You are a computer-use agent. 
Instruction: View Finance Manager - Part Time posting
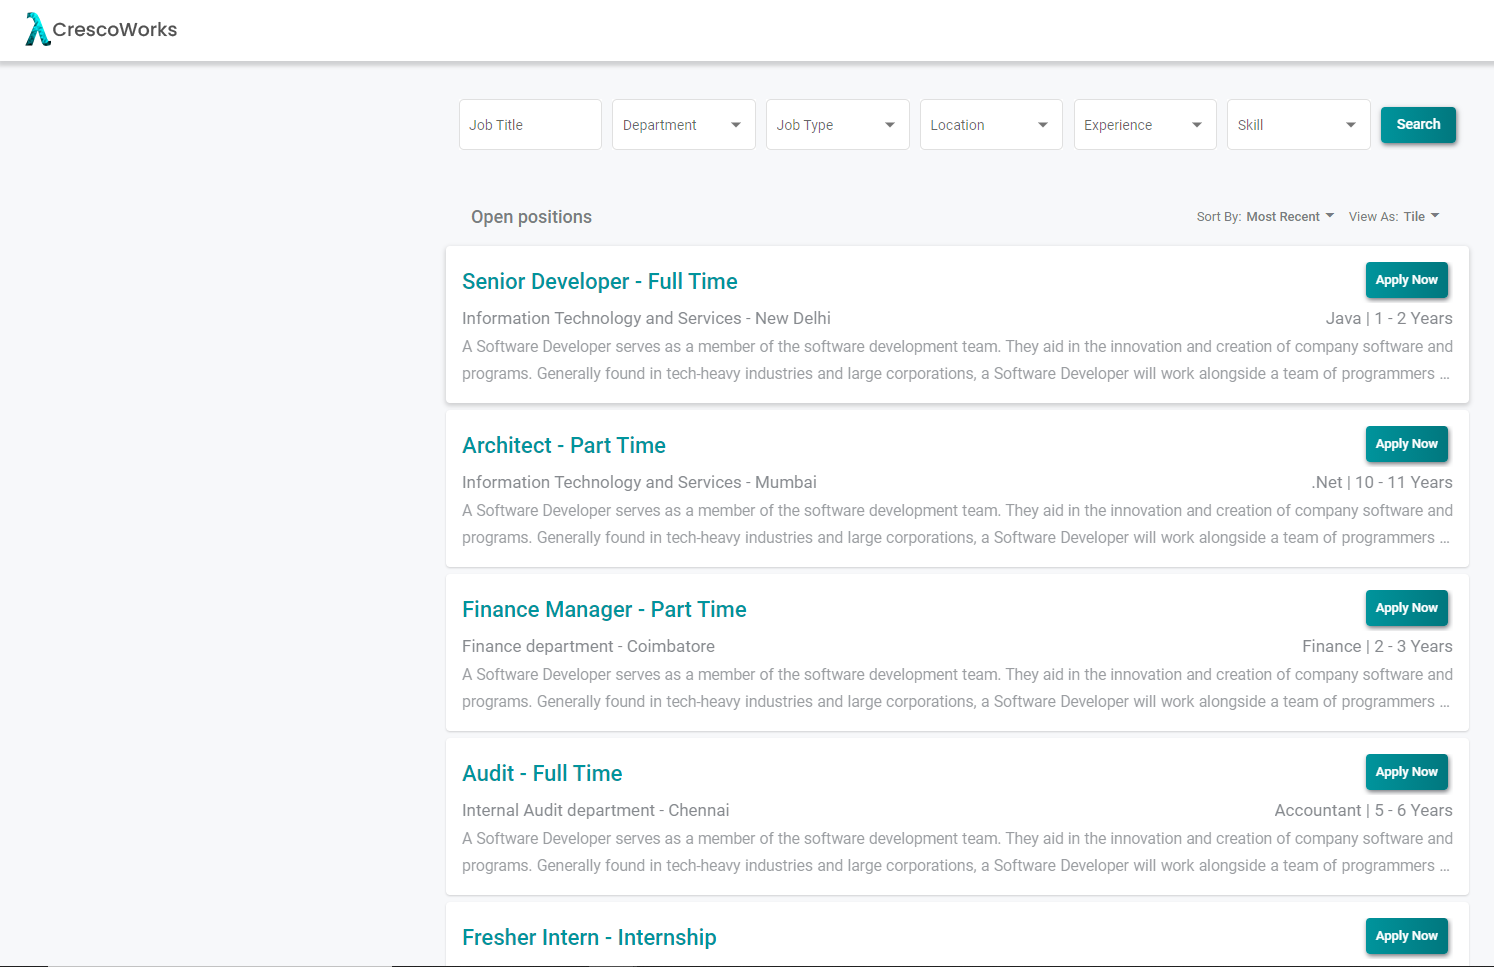coord(604,610)
